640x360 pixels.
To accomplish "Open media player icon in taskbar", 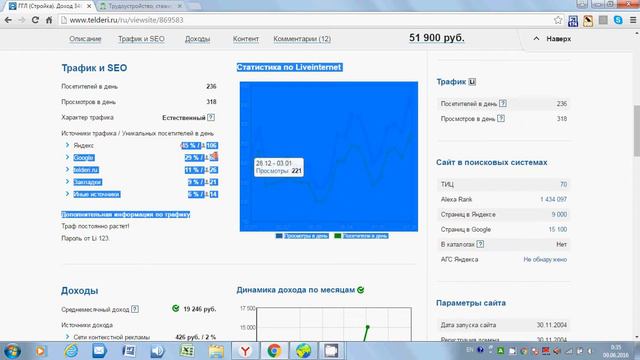I will [40, 351].
